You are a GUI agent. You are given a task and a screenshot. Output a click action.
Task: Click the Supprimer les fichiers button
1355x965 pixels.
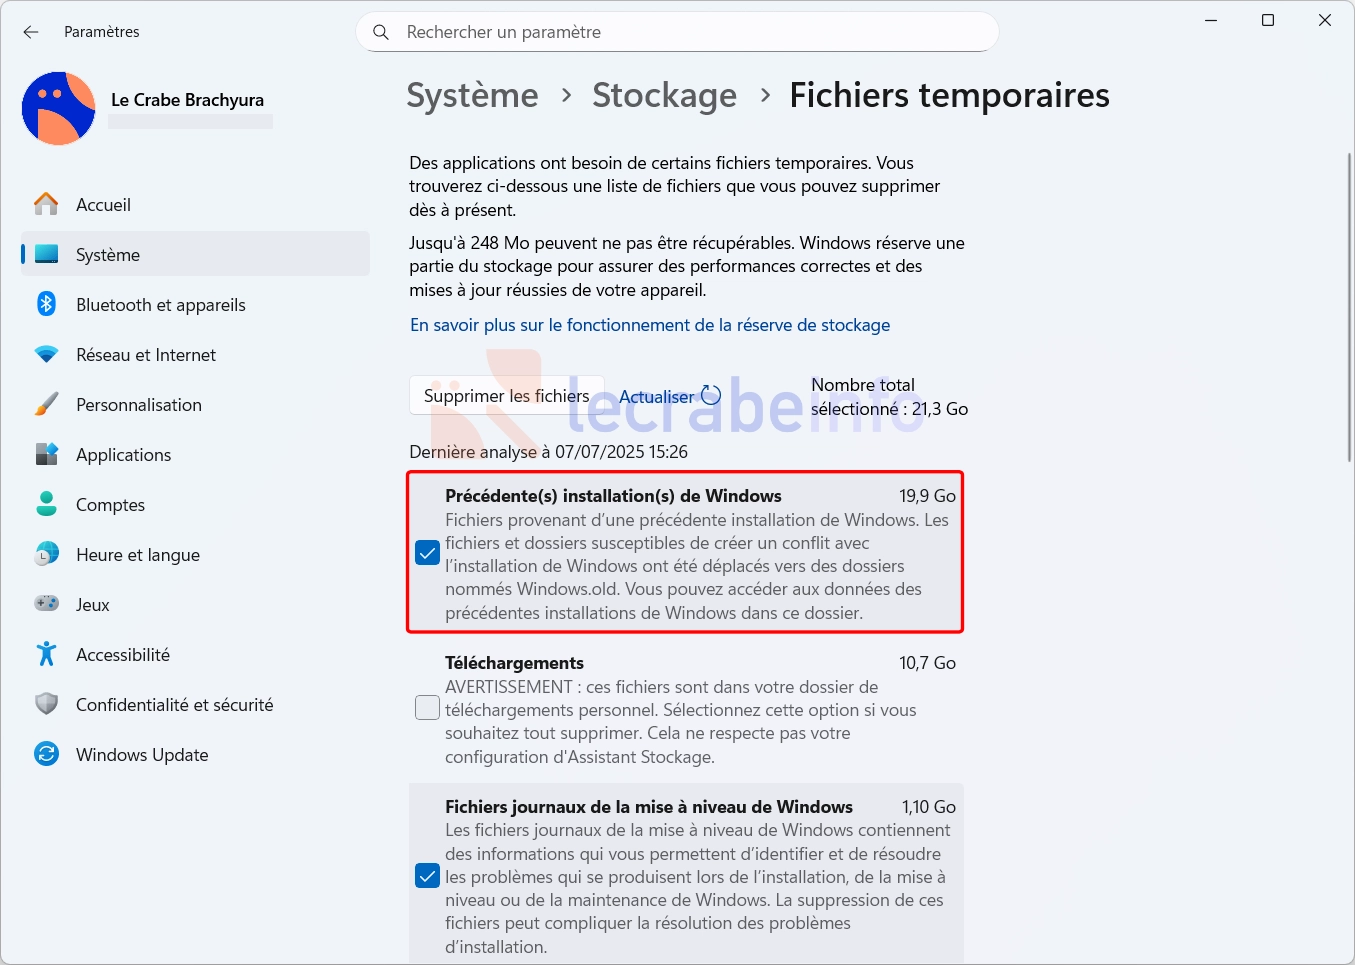(x=507, y=396)
